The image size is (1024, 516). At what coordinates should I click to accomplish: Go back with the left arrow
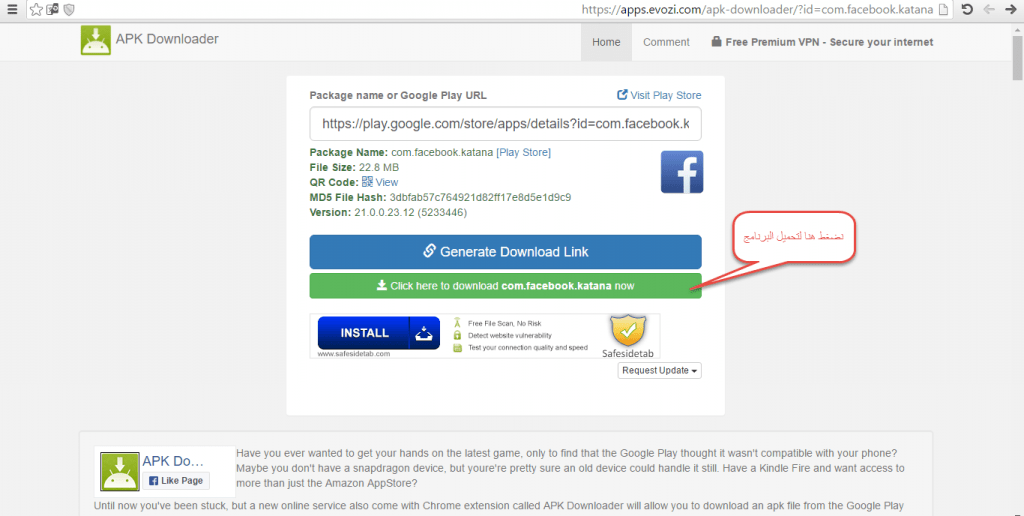(989, 9)
